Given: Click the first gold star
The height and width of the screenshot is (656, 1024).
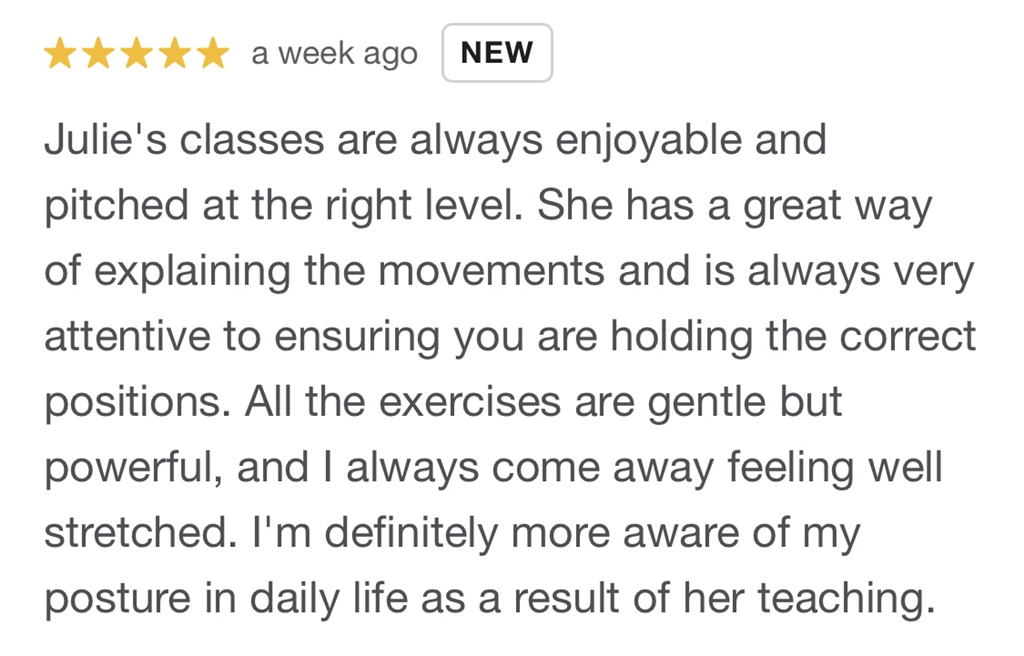Looking at the screenshot, I should pyautogui.click(x=61, y=54).
